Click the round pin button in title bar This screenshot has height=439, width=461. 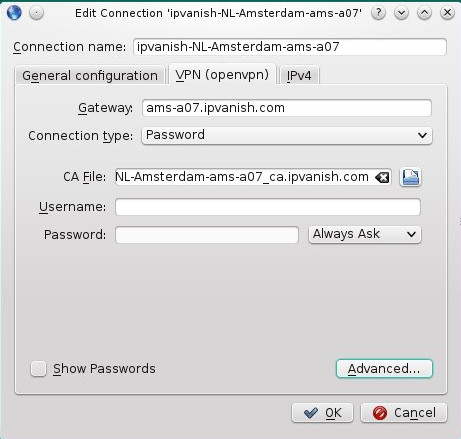tap(36, 13)
